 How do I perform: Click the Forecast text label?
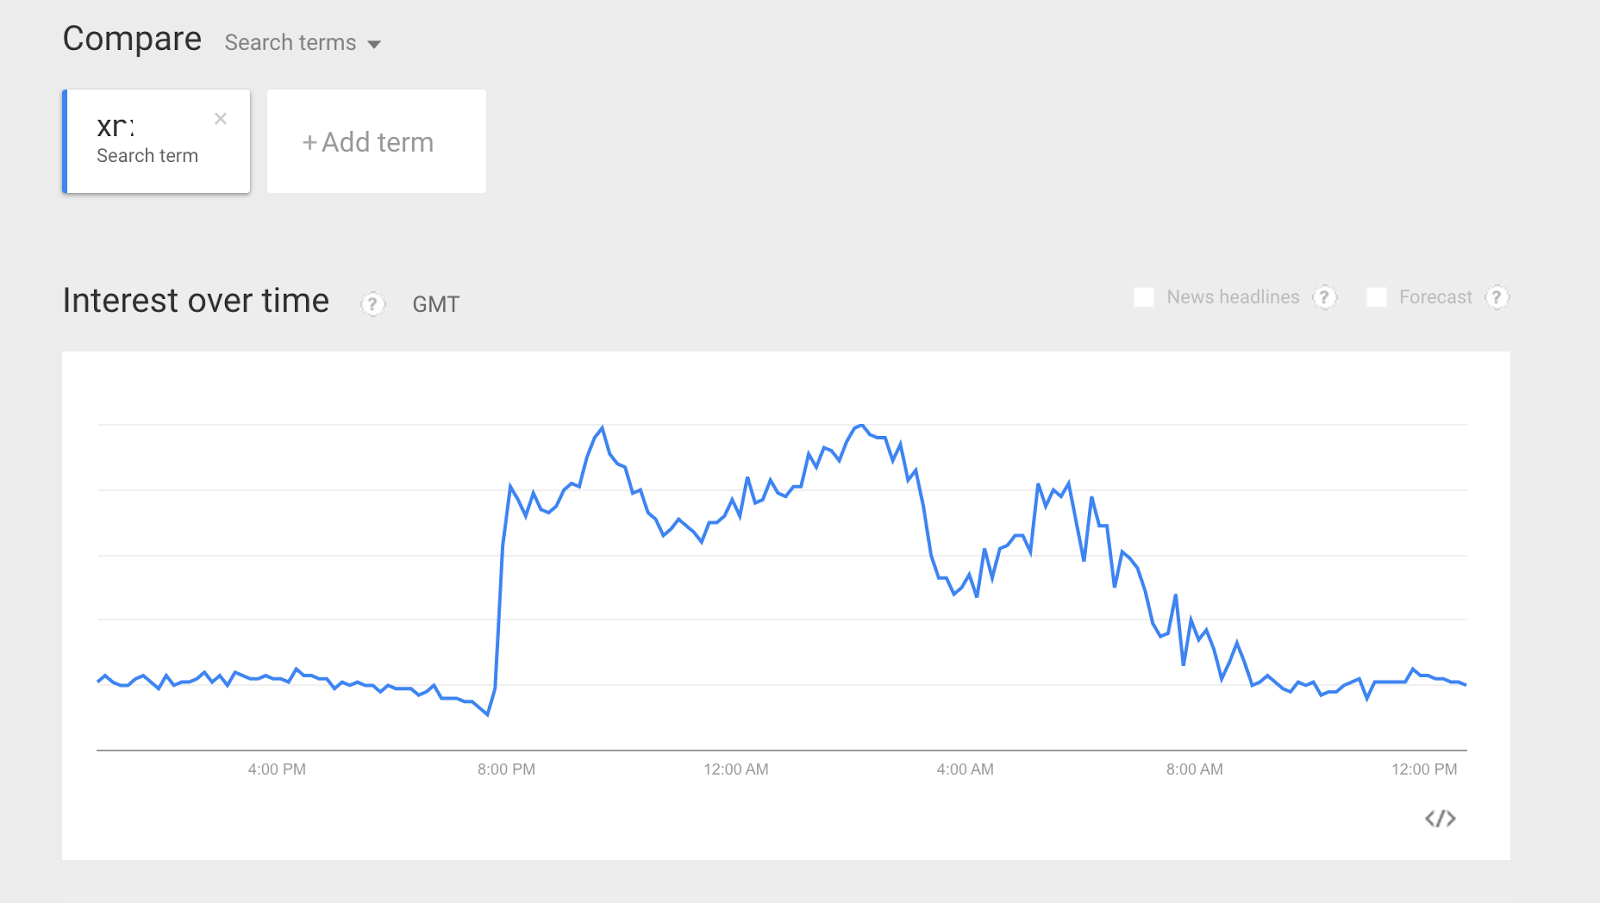pos(1435,297)
